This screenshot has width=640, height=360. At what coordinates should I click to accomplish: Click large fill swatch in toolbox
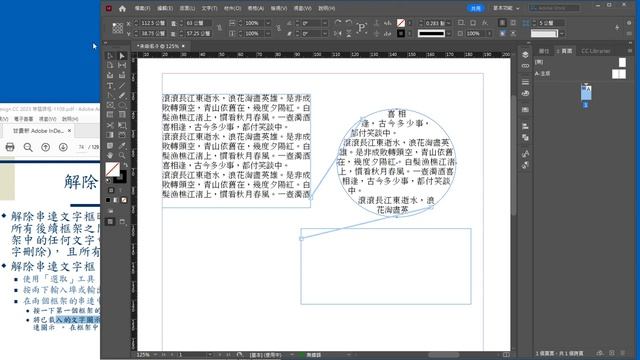[113, 169]
